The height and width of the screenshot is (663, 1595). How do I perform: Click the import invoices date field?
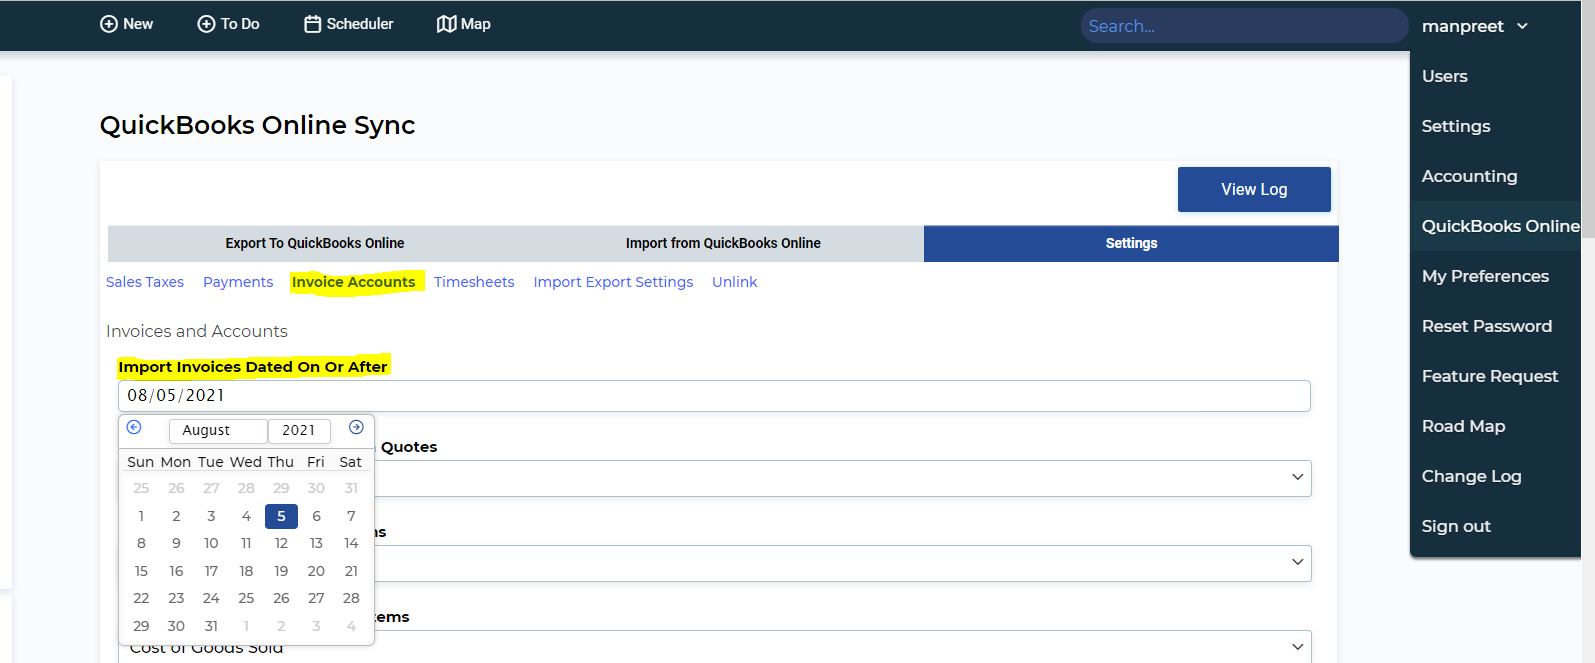coord(714,396)
